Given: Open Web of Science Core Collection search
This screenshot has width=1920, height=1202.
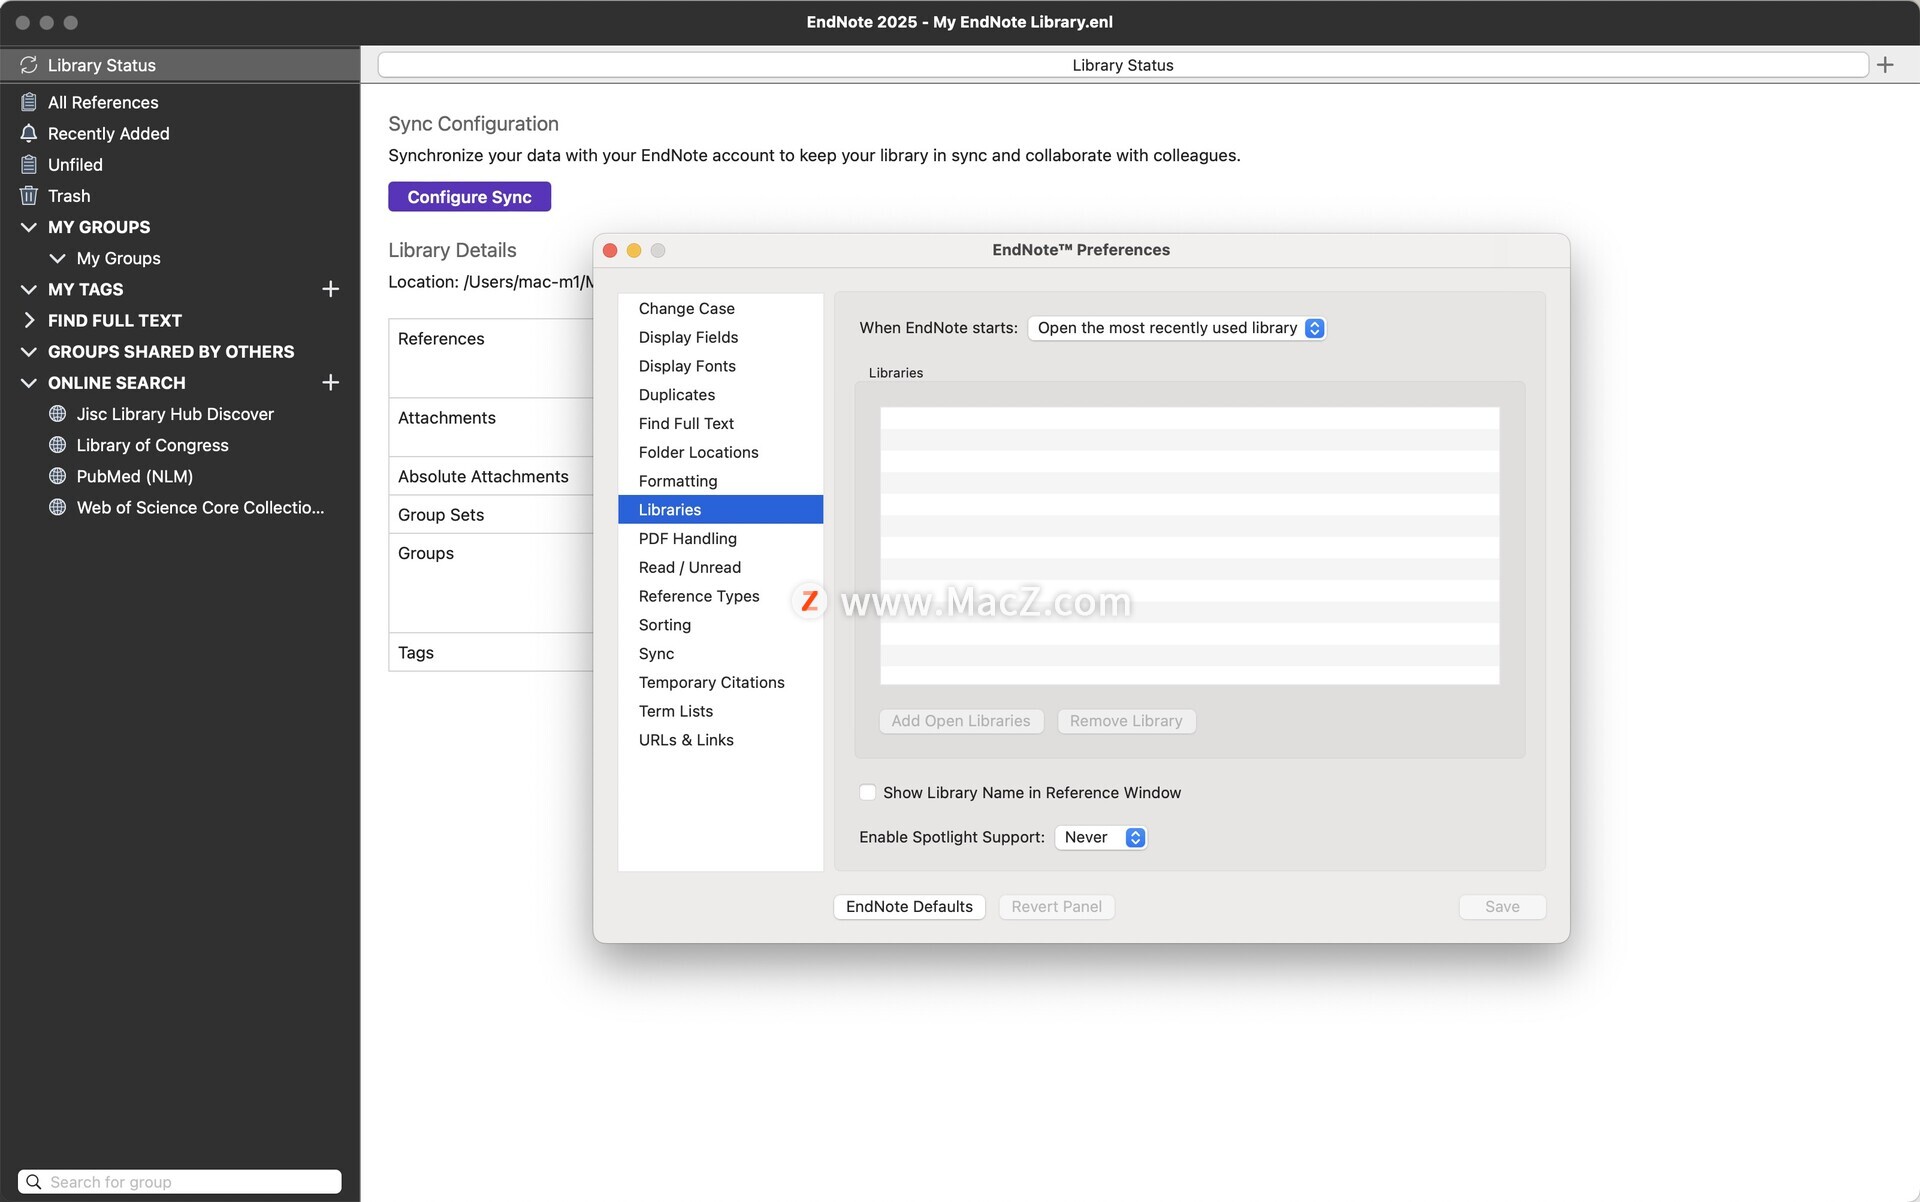Looking at the screenshot, I should [x=180, y=507].
